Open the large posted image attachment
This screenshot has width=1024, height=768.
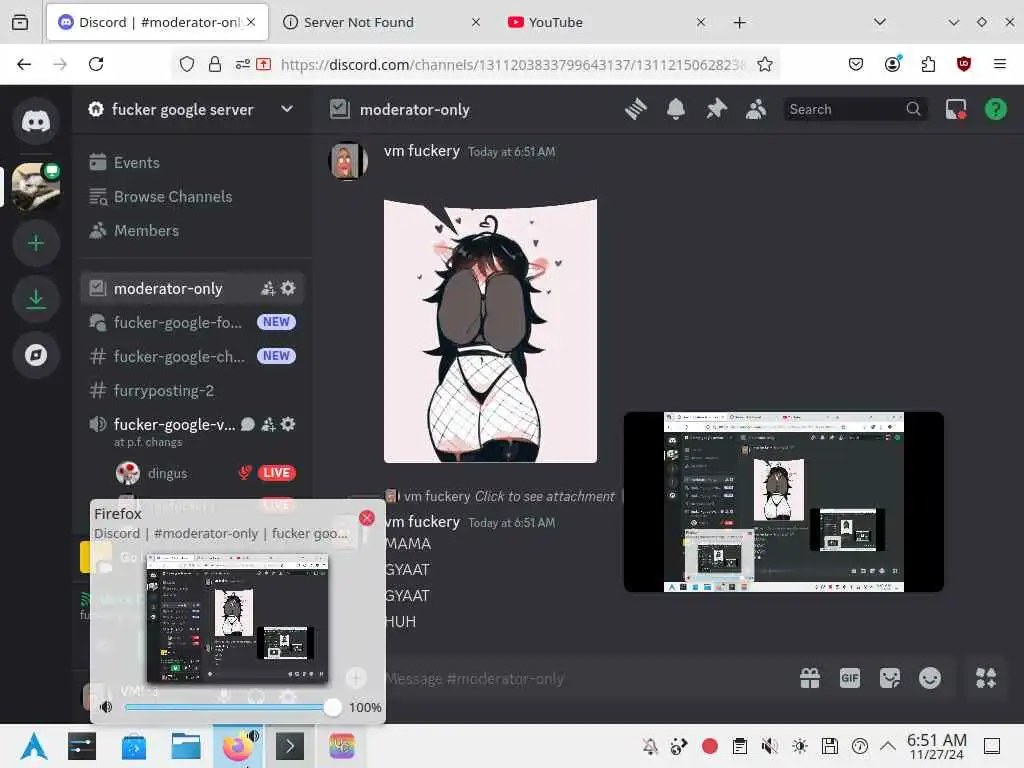[x=490, y=331]
